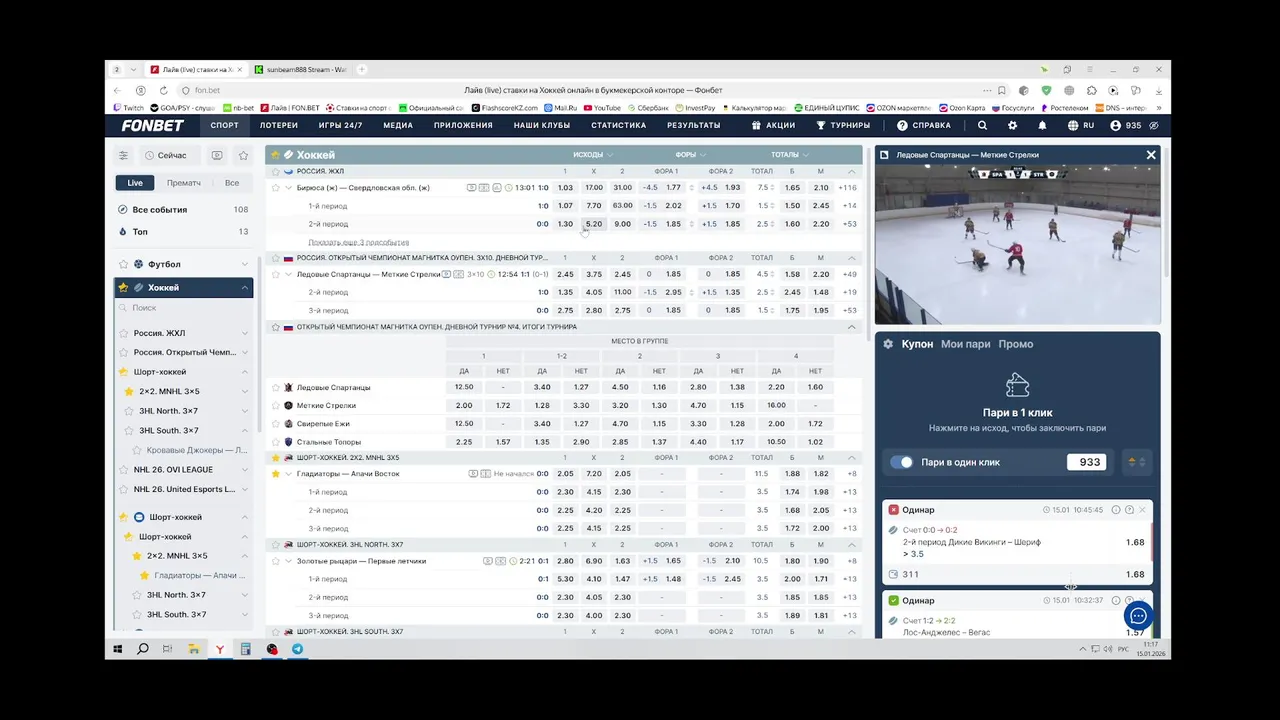Switch to Мои пари tab
Viewport: 1280px width, 720px height.
click(x=965, y=344)
